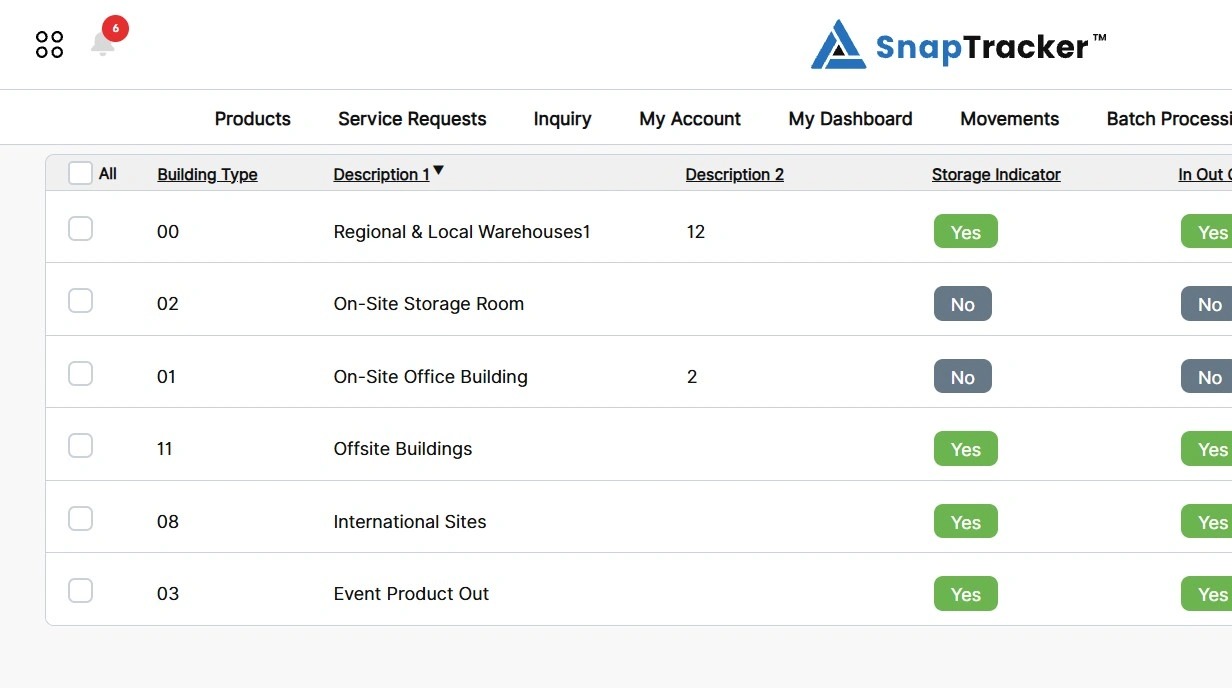The height and width of the screenshot is (688, 1232).
Task: Open the Products menu
Action: [253, 119]
